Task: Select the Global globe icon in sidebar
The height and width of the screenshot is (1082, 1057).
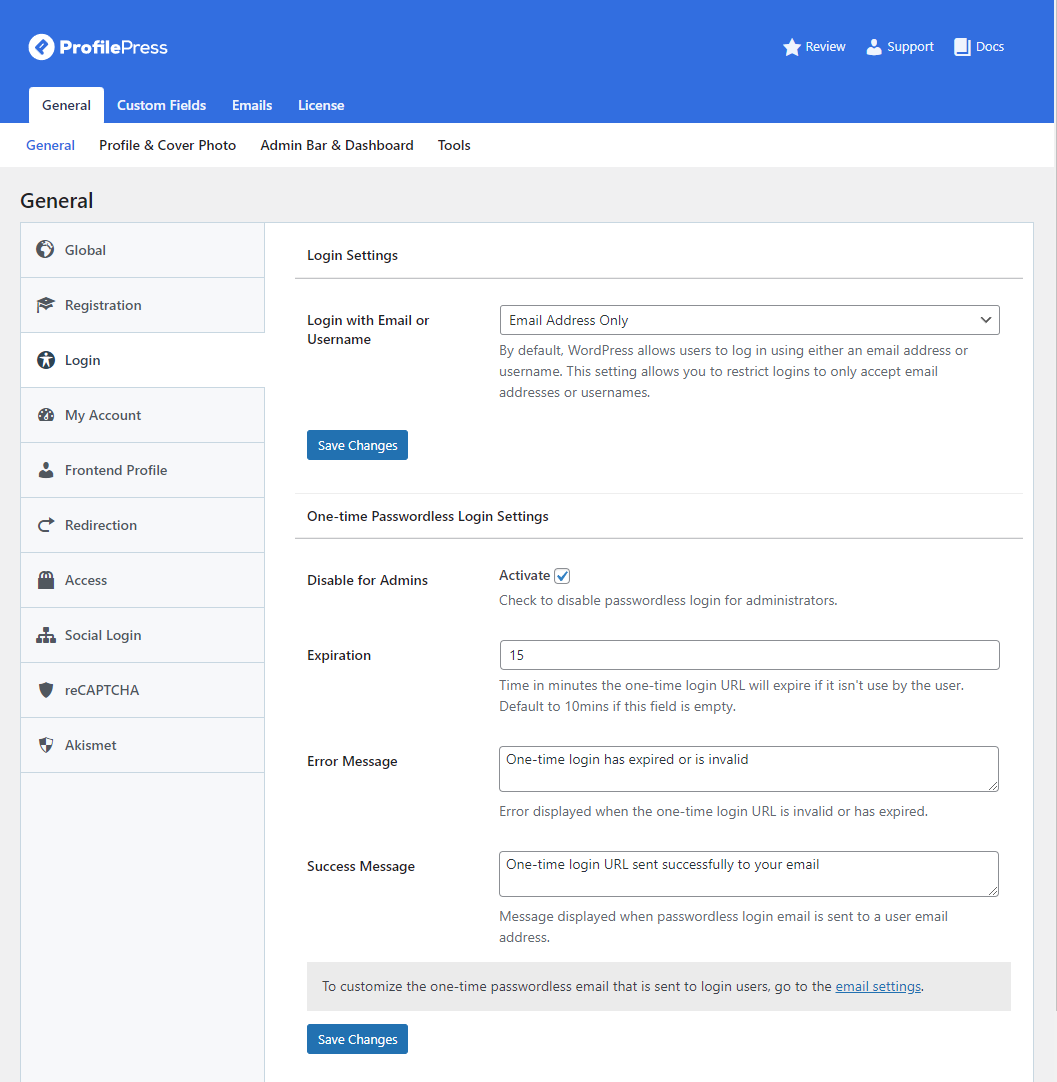Action: tap(45, 250)
